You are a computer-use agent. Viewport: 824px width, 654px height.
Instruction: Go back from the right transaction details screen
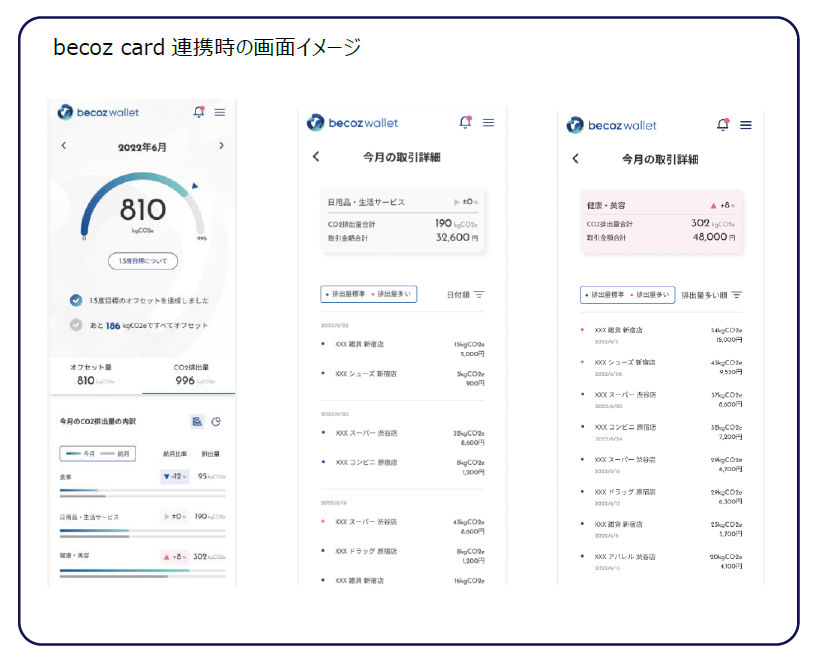(x=575, y=159)
